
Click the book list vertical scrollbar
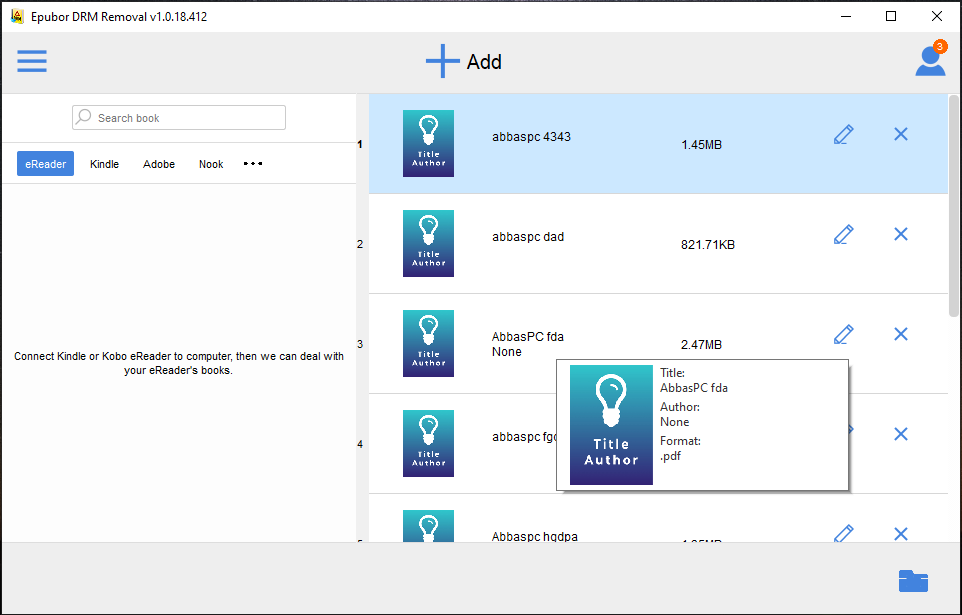click(x=953, y=206)
